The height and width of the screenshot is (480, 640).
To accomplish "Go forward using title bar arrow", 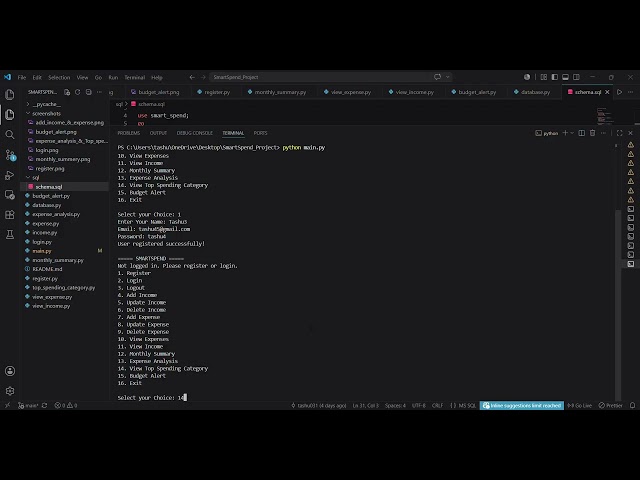I will [x=203, y=77].
